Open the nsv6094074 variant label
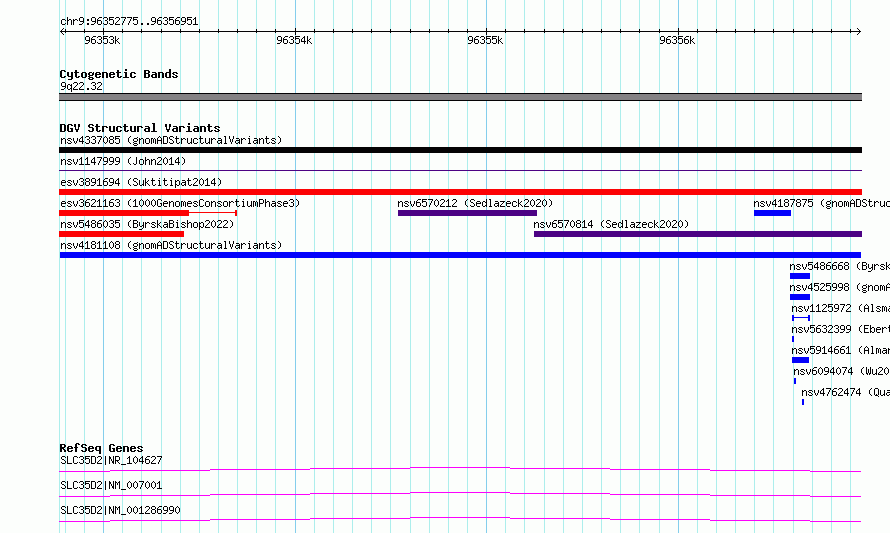This screenshot has height=533, width=890. click(x=842, y=371)
